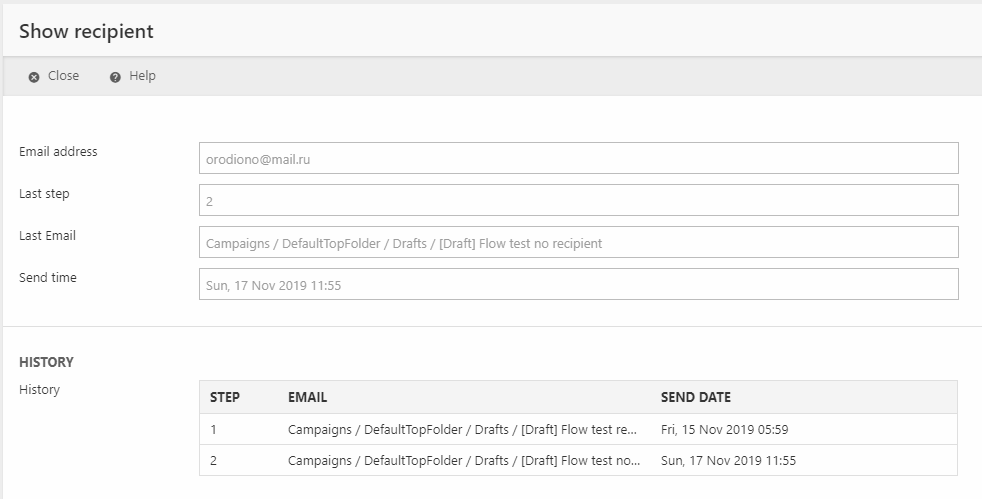Viewport: 982px width, 499px height.
Task: Click the email entry in history row 2
Action: tap(464, 461)
